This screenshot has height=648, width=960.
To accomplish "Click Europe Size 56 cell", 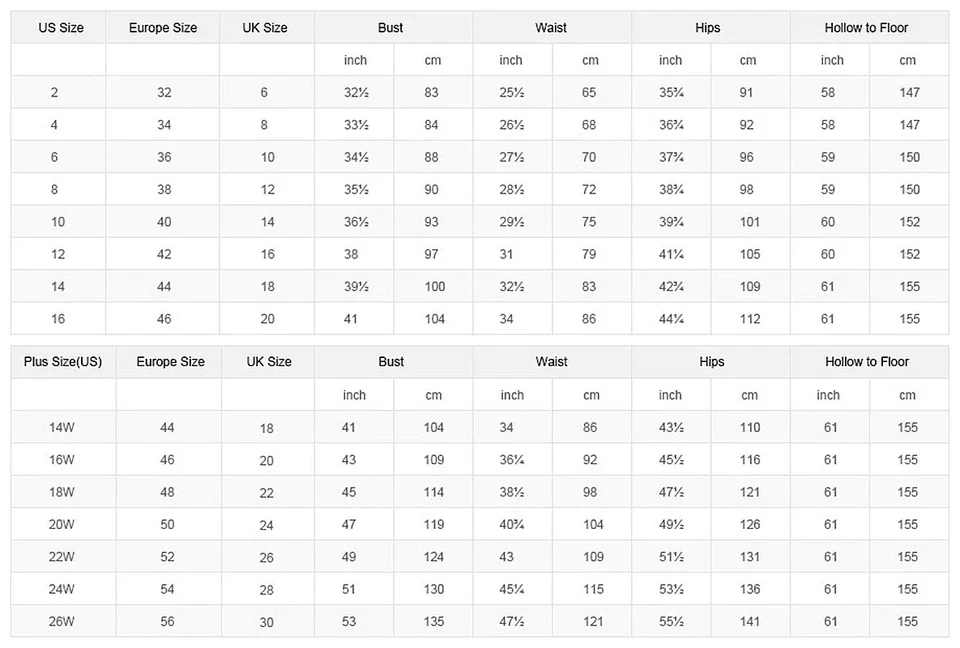I will (x=167, y=622).
